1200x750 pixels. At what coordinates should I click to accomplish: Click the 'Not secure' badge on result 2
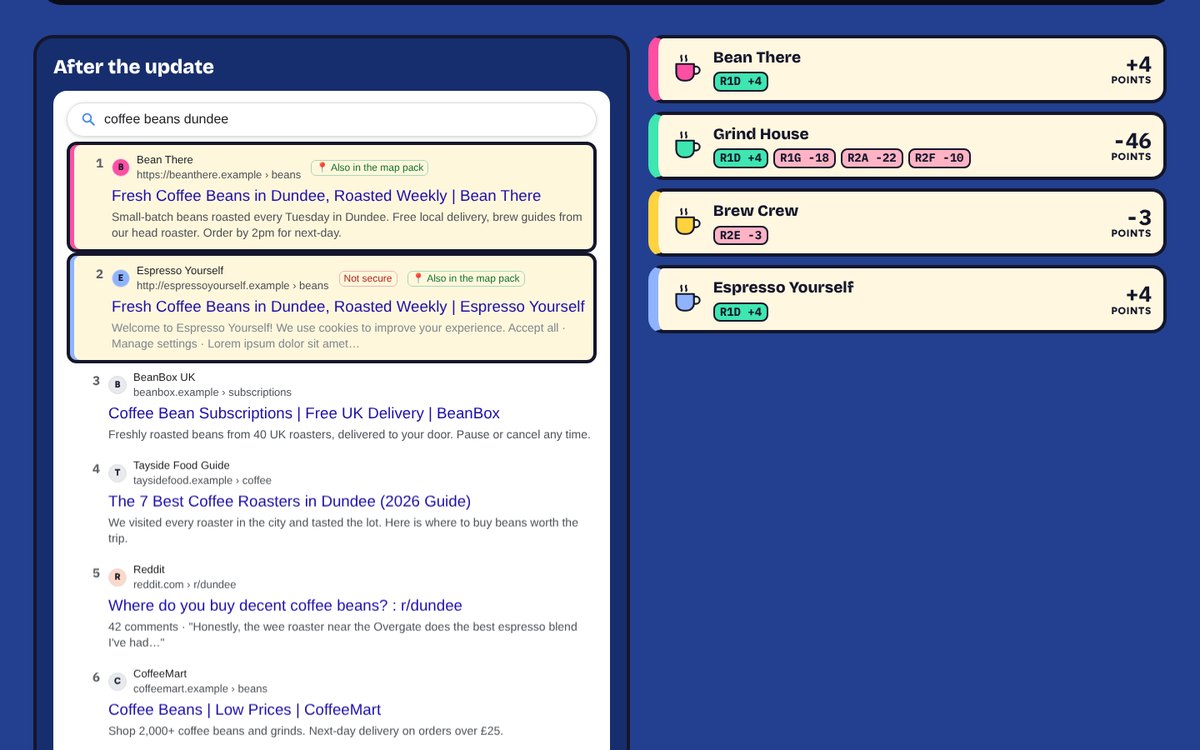pos(368,279)
